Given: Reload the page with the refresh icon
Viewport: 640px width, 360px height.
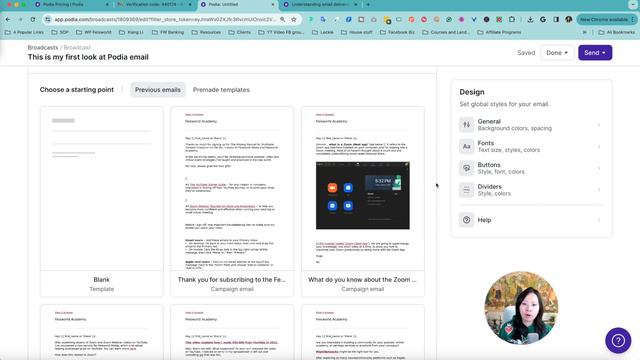Looking at the screenshot, I should (33, 19).
